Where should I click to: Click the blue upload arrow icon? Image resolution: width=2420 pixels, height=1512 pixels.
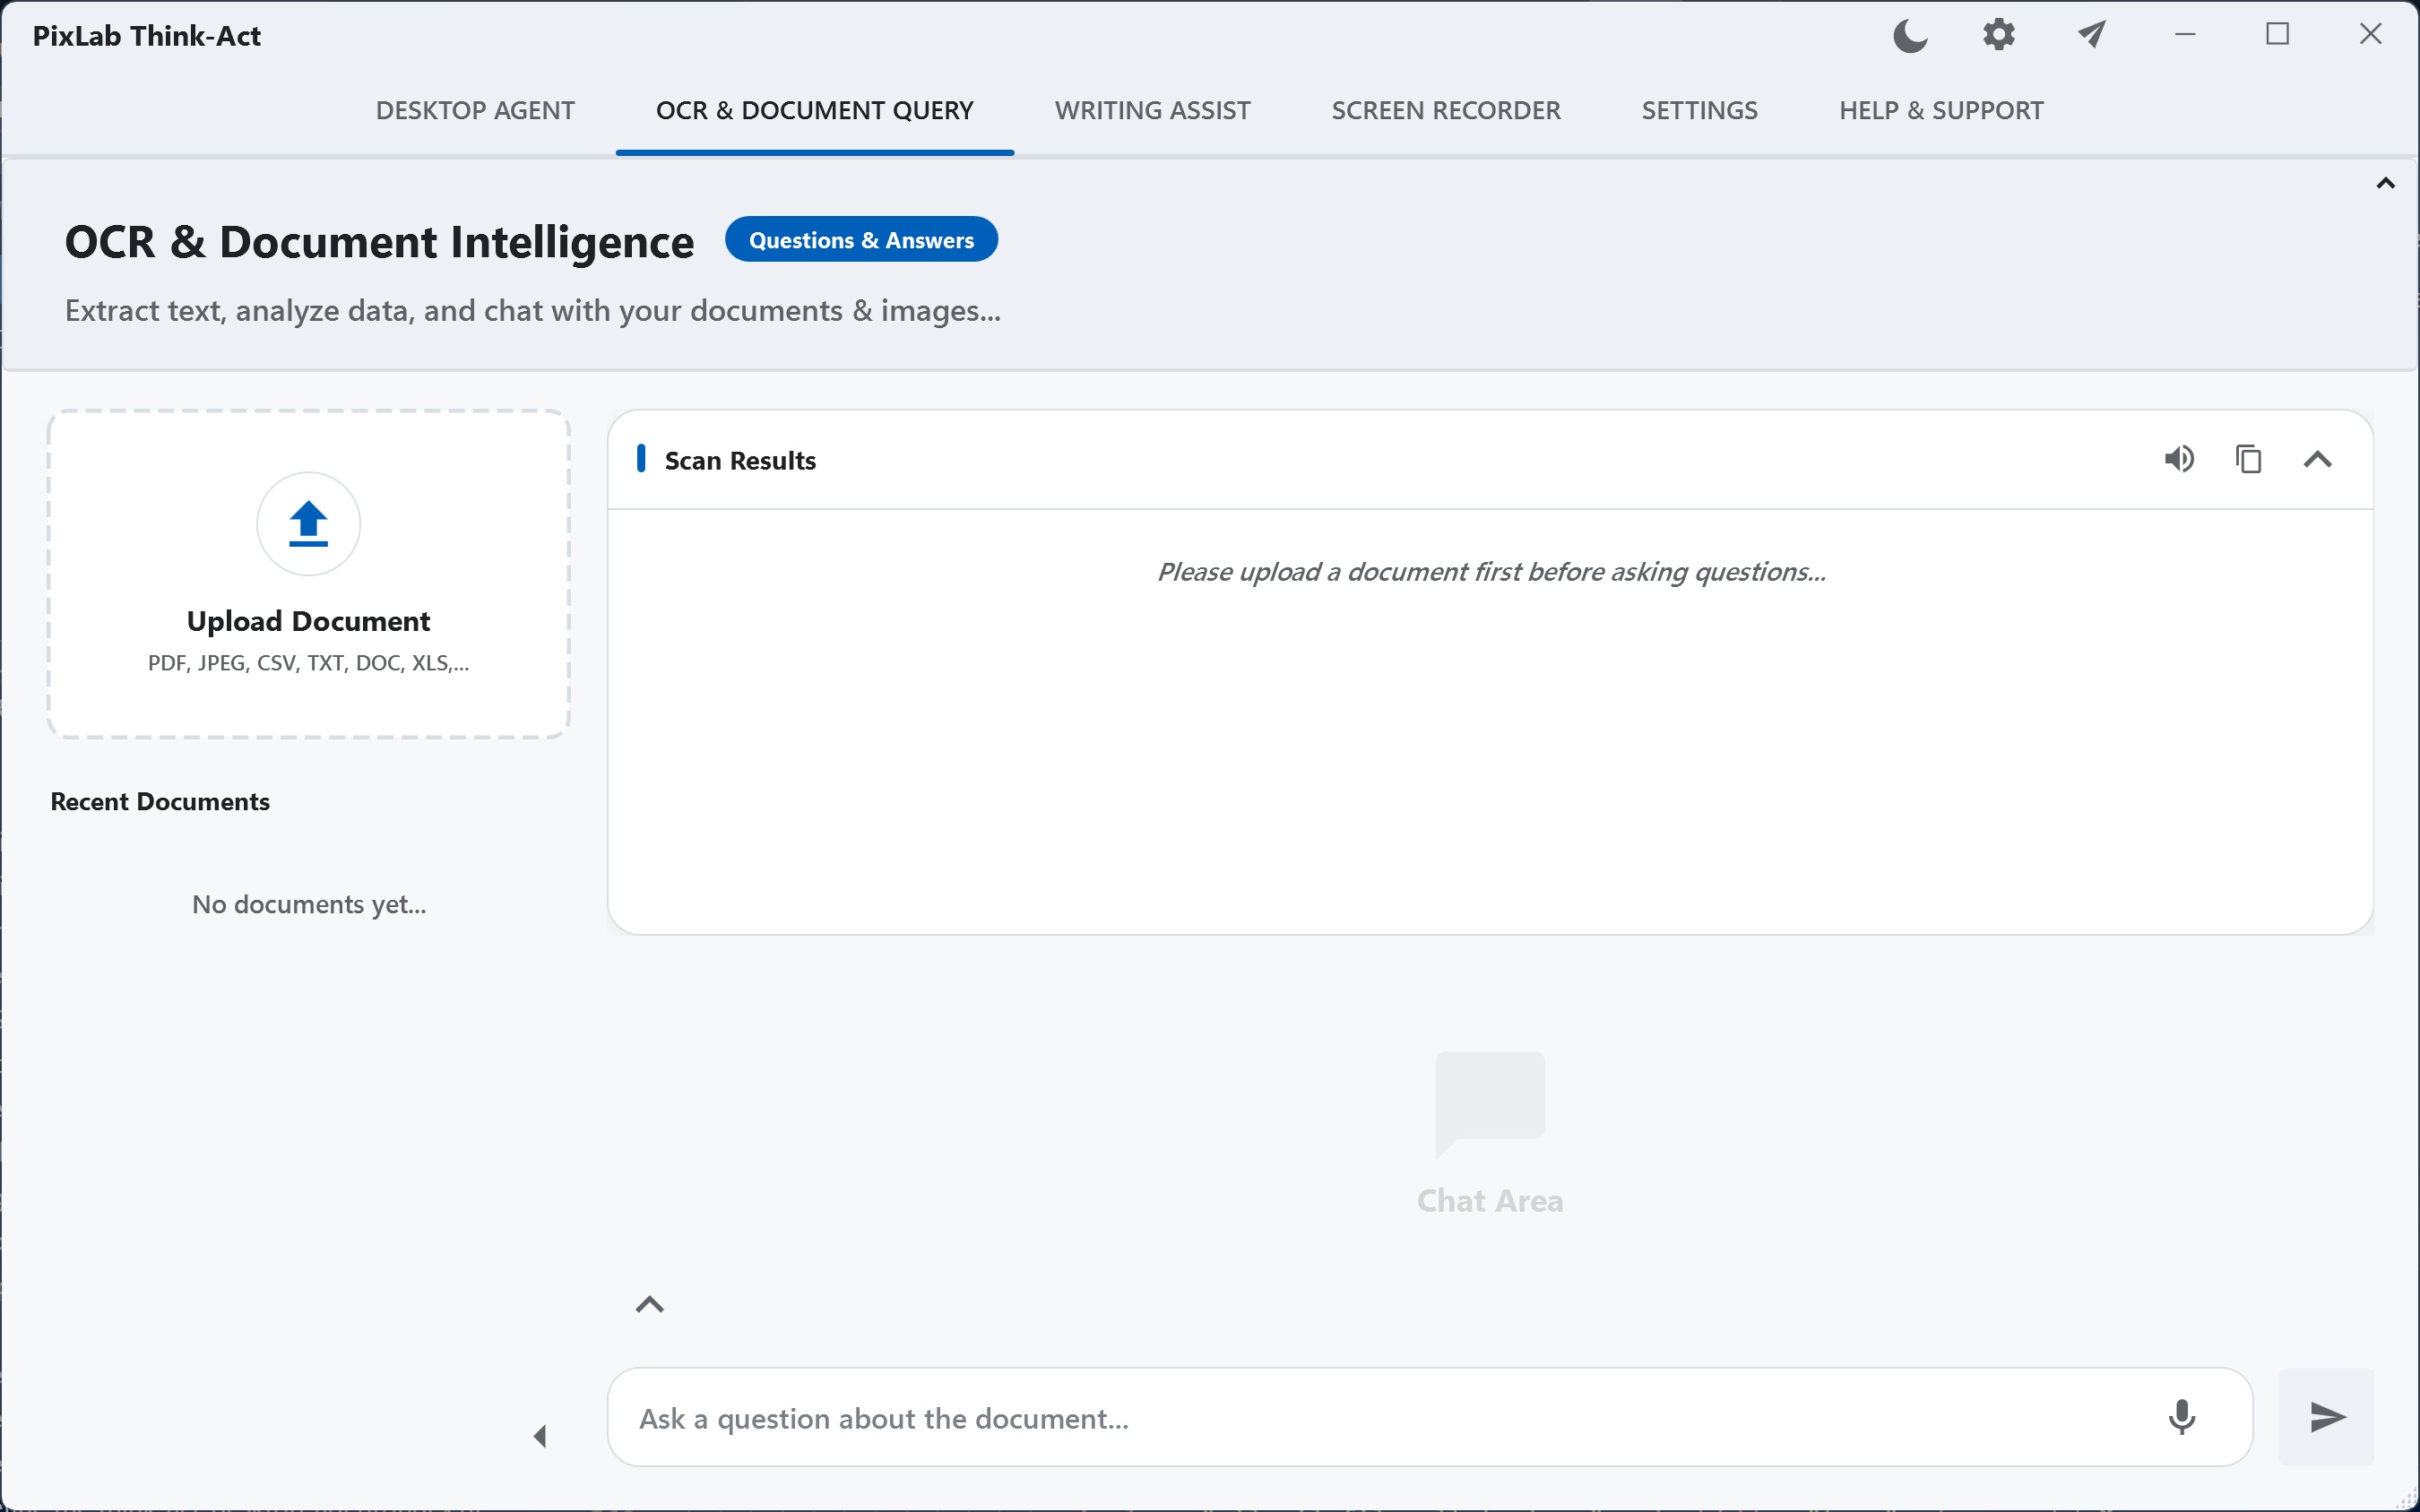coord(308,523)
